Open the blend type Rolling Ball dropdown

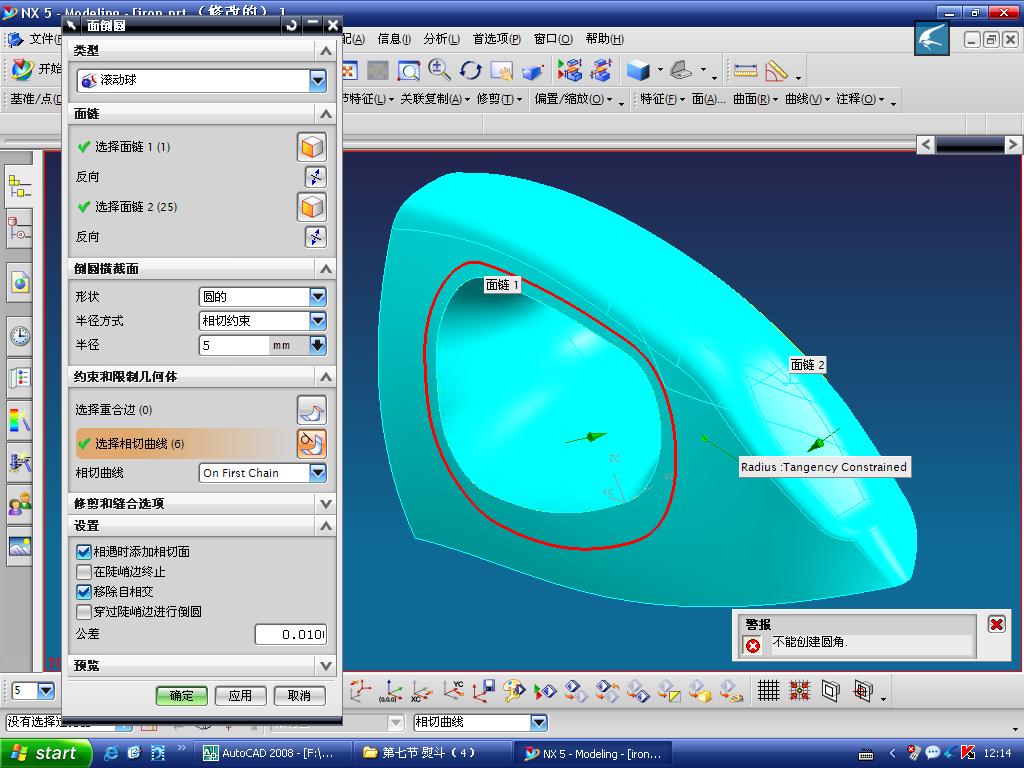[x=318, y=80]
